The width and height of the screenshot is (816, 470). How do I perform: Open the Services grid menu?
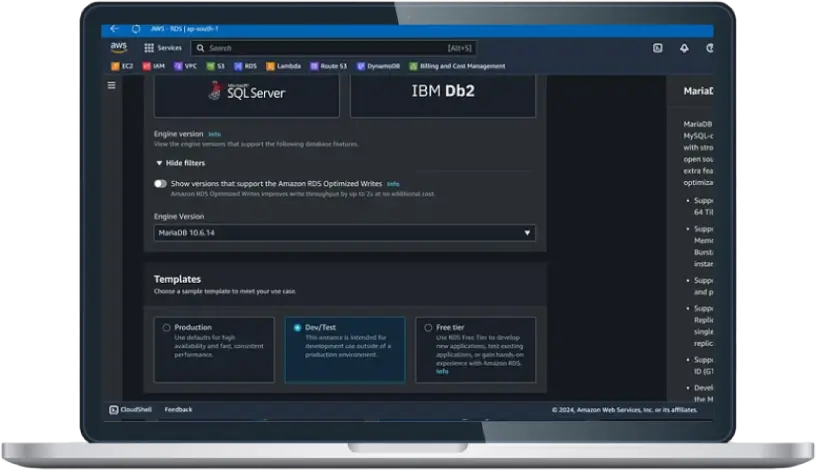coord(163,48)
